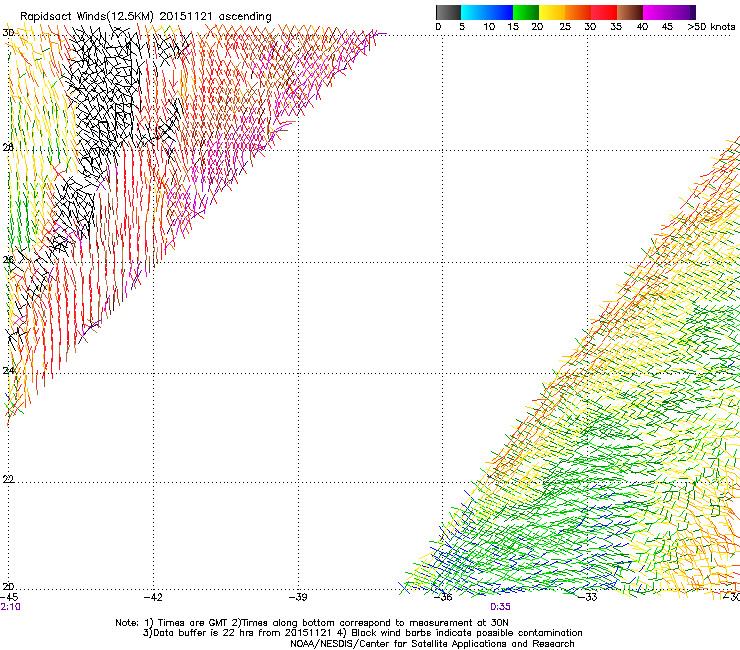
Task: Click the '-36' longitude axis label
Action: 443,597
